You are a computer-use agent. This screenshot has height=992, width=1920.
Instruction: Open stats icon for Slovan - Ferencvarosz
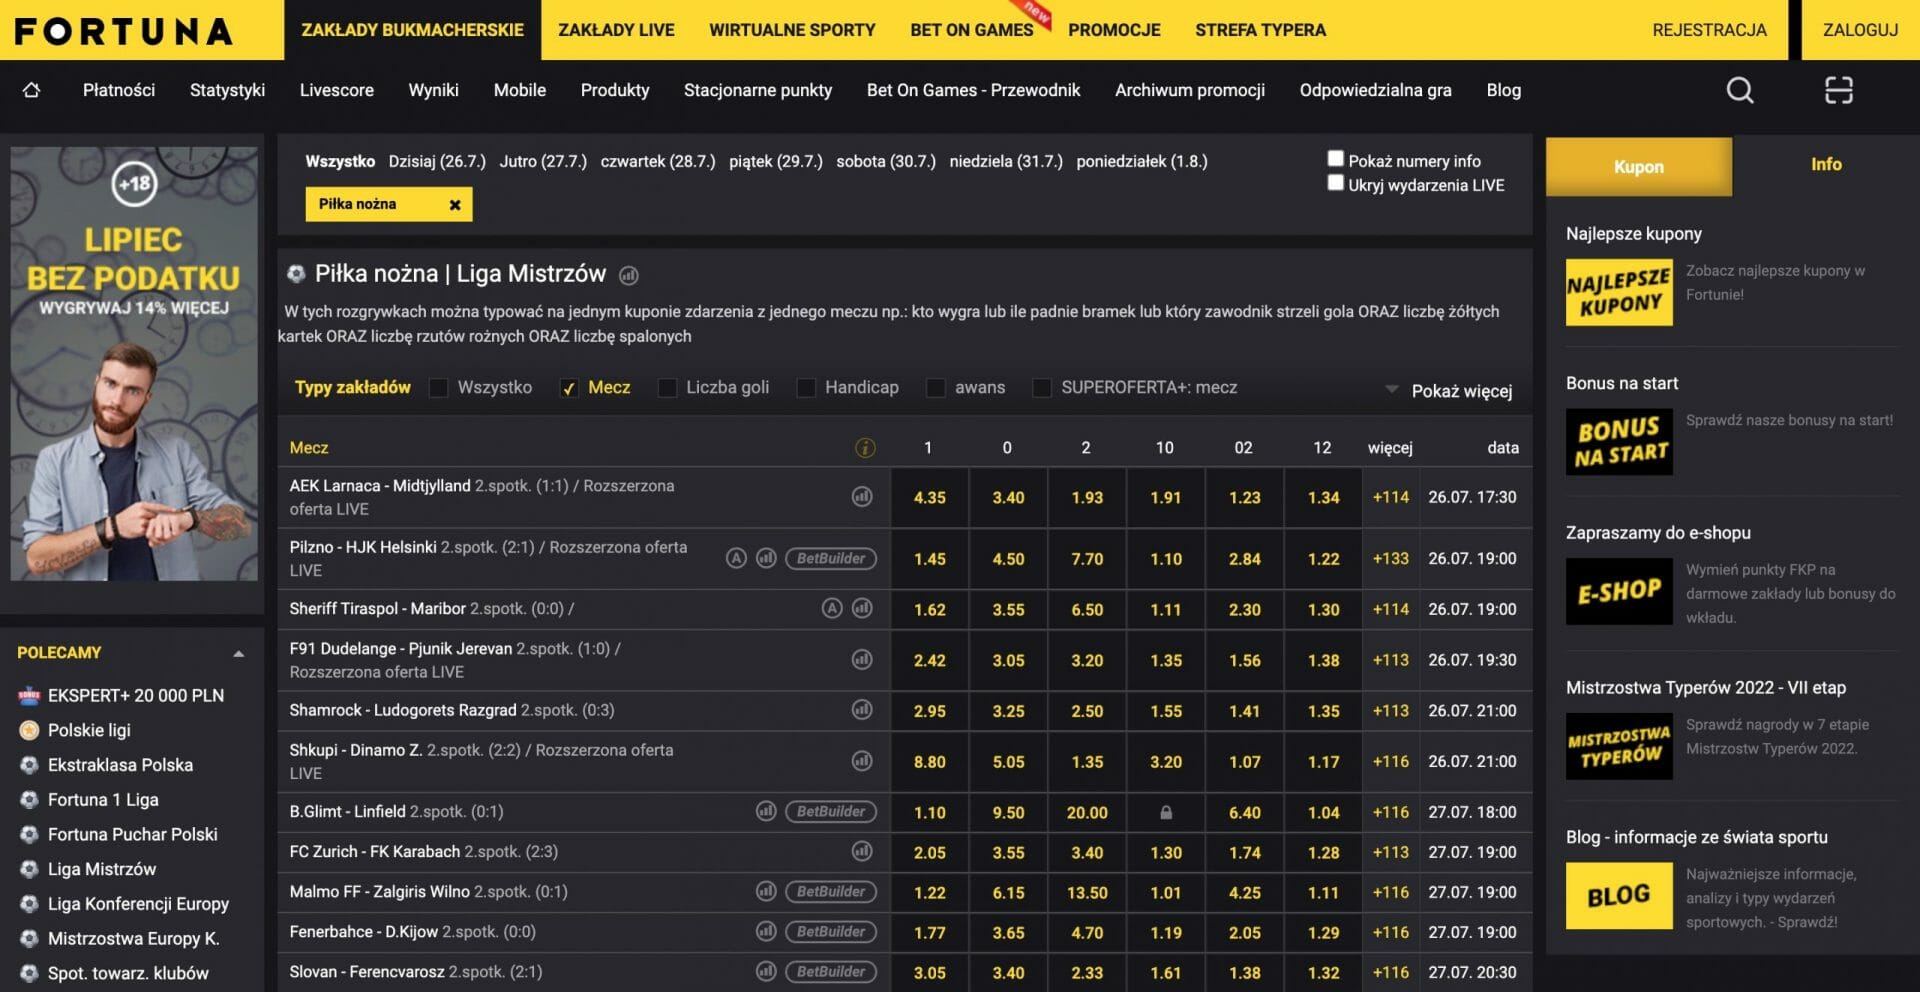pos(766,971)
